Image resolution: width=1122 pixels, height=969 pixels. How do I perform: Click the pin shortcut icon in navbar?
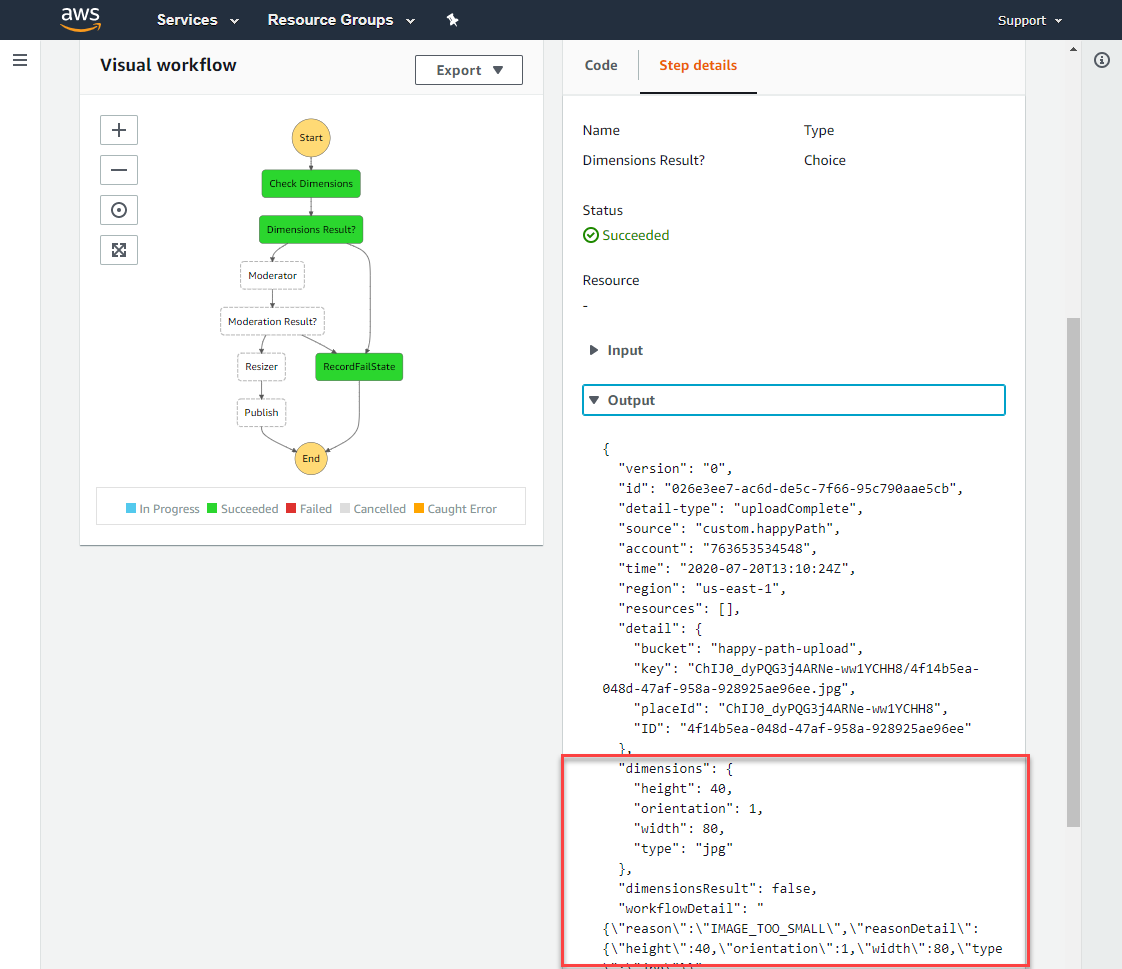point(452,20)
